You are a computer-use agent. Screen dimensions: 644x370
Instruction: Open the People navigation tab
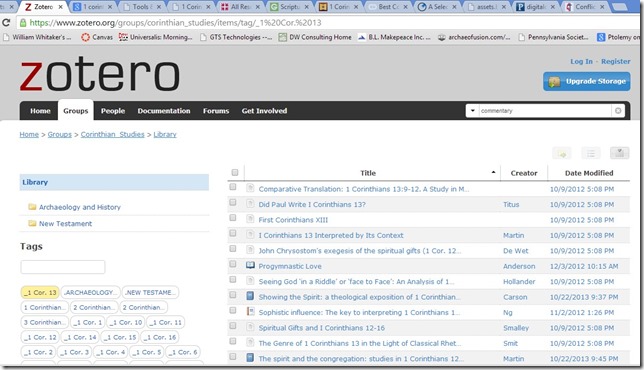point(113,111)
